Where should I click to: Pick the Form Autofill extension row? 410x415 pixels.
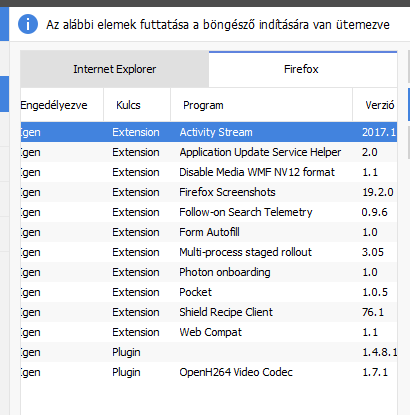(209, 232)
